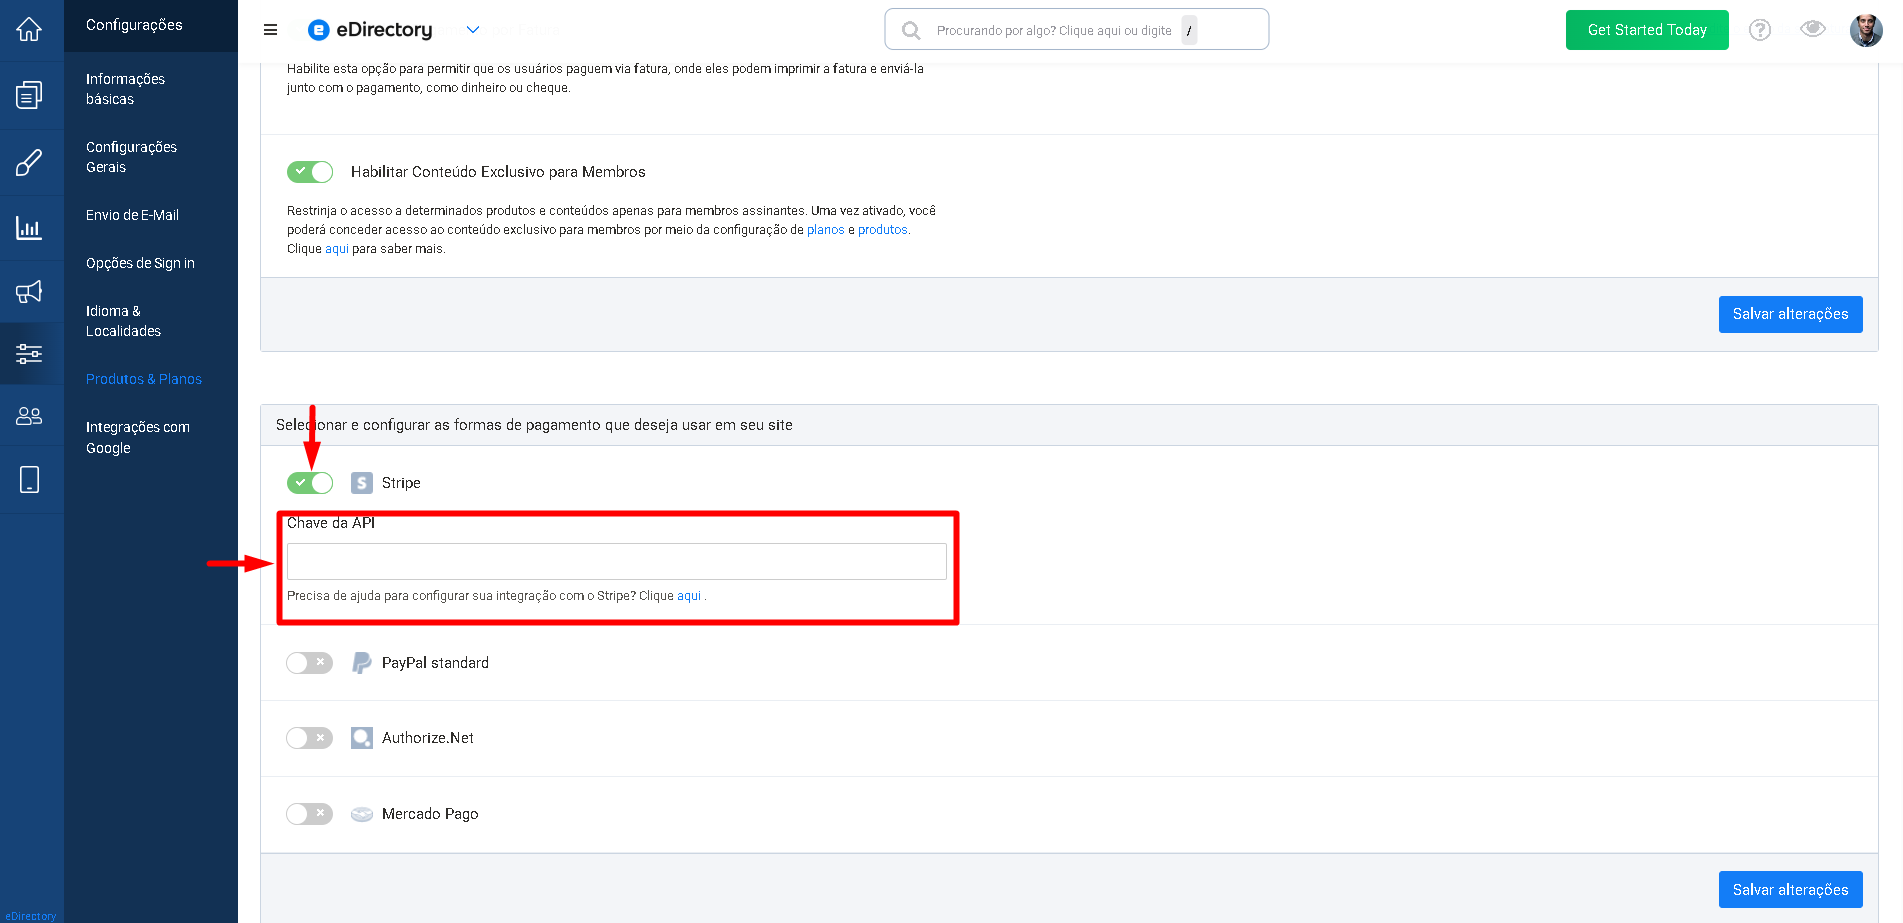Open the Statistics chart icon in sidebar
1903x923 pixels.
[x=29, y=228]
